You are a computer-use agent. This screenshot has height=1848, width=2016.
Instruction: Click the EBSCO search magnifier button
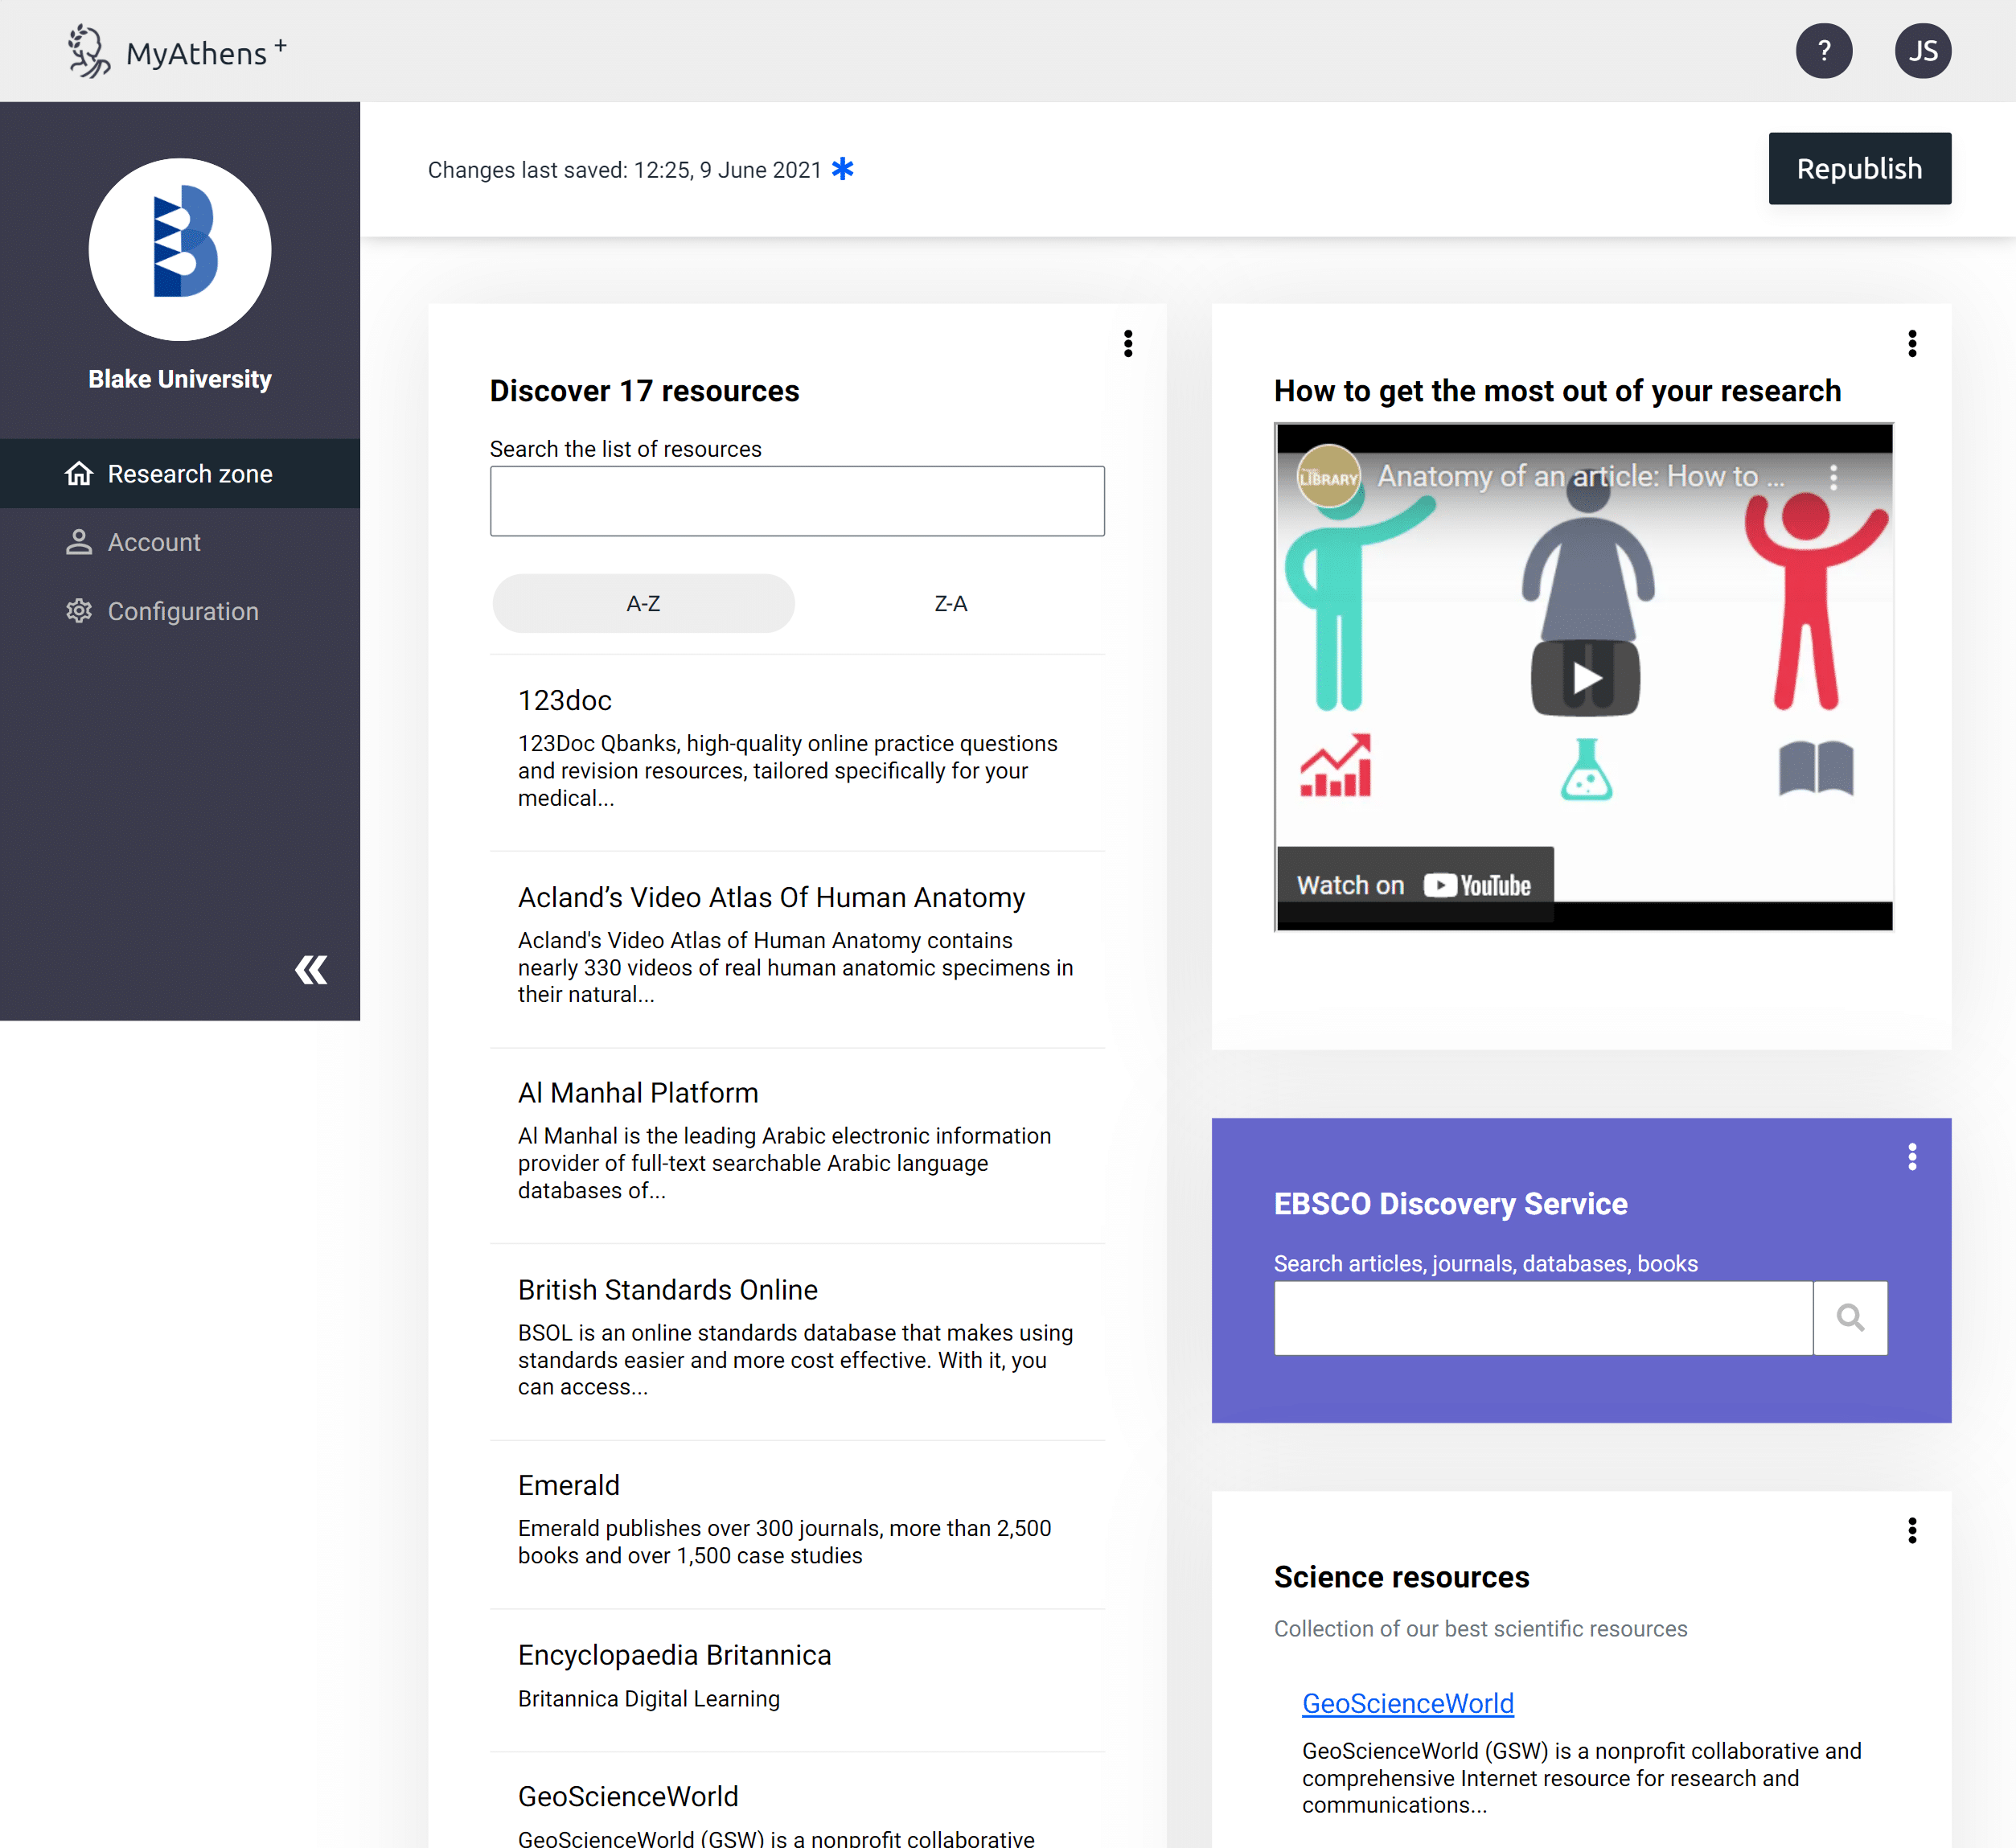tap(1850, 1318)
